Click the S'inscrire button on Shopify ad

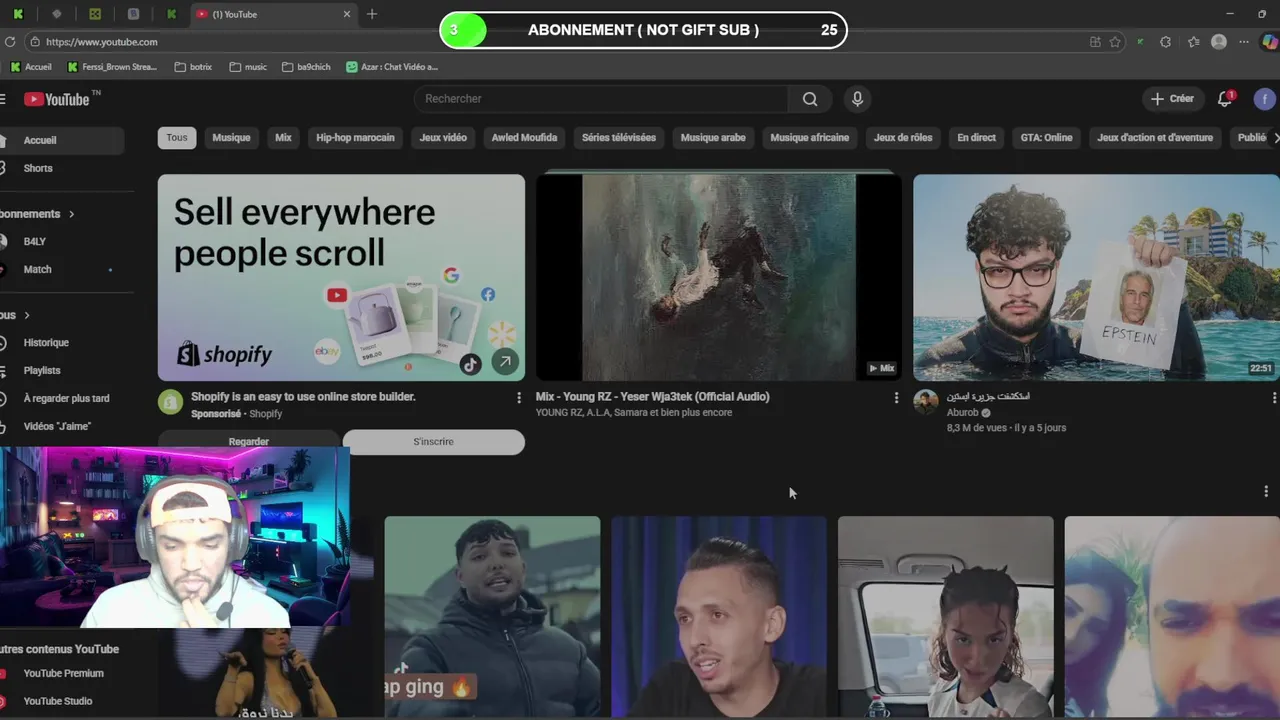tap(433, 442)
